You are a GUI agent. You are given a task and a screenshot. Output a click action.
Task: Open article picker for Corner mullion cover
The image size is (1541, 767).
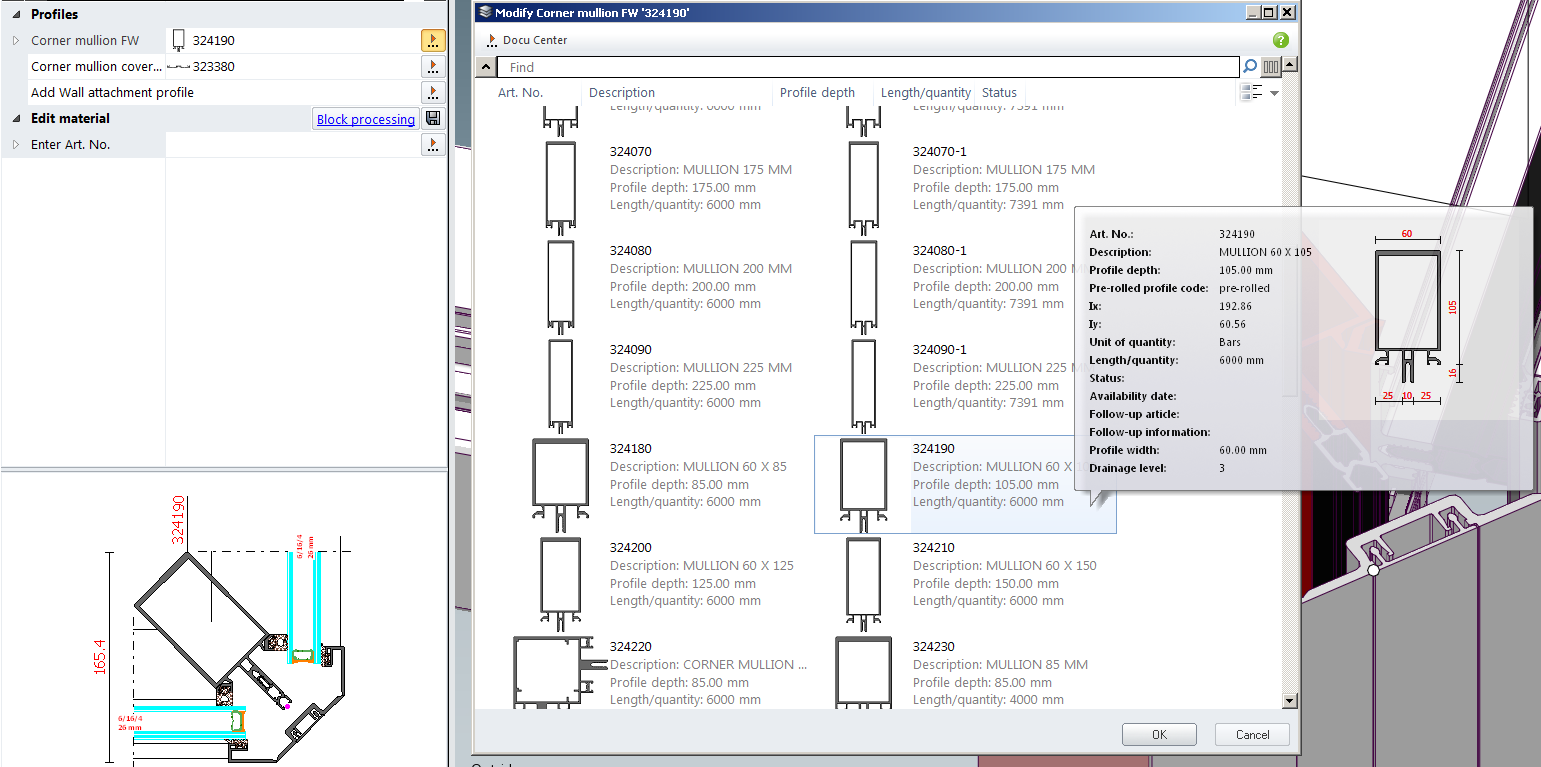[x=432, y=67]
